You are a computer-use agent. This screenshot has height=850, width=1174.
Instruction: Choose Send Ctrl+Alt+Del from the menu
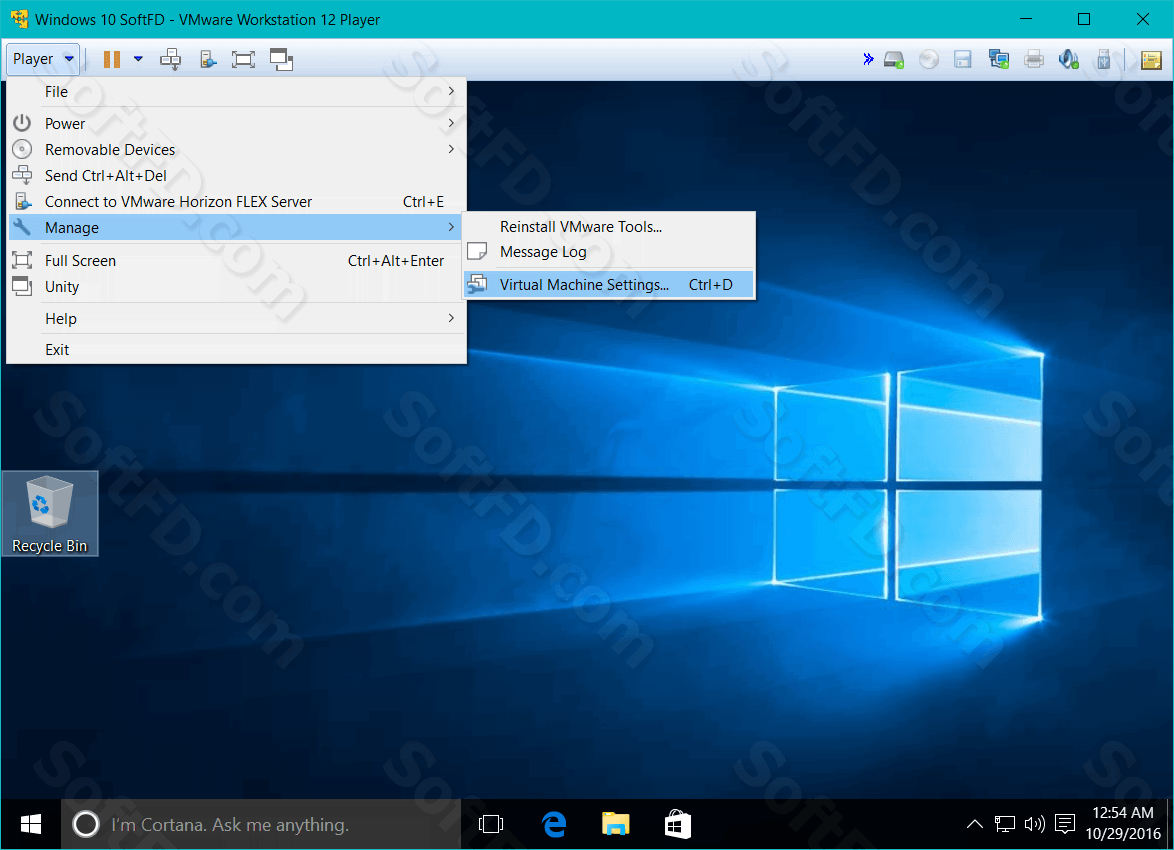[x=237, y=176]
